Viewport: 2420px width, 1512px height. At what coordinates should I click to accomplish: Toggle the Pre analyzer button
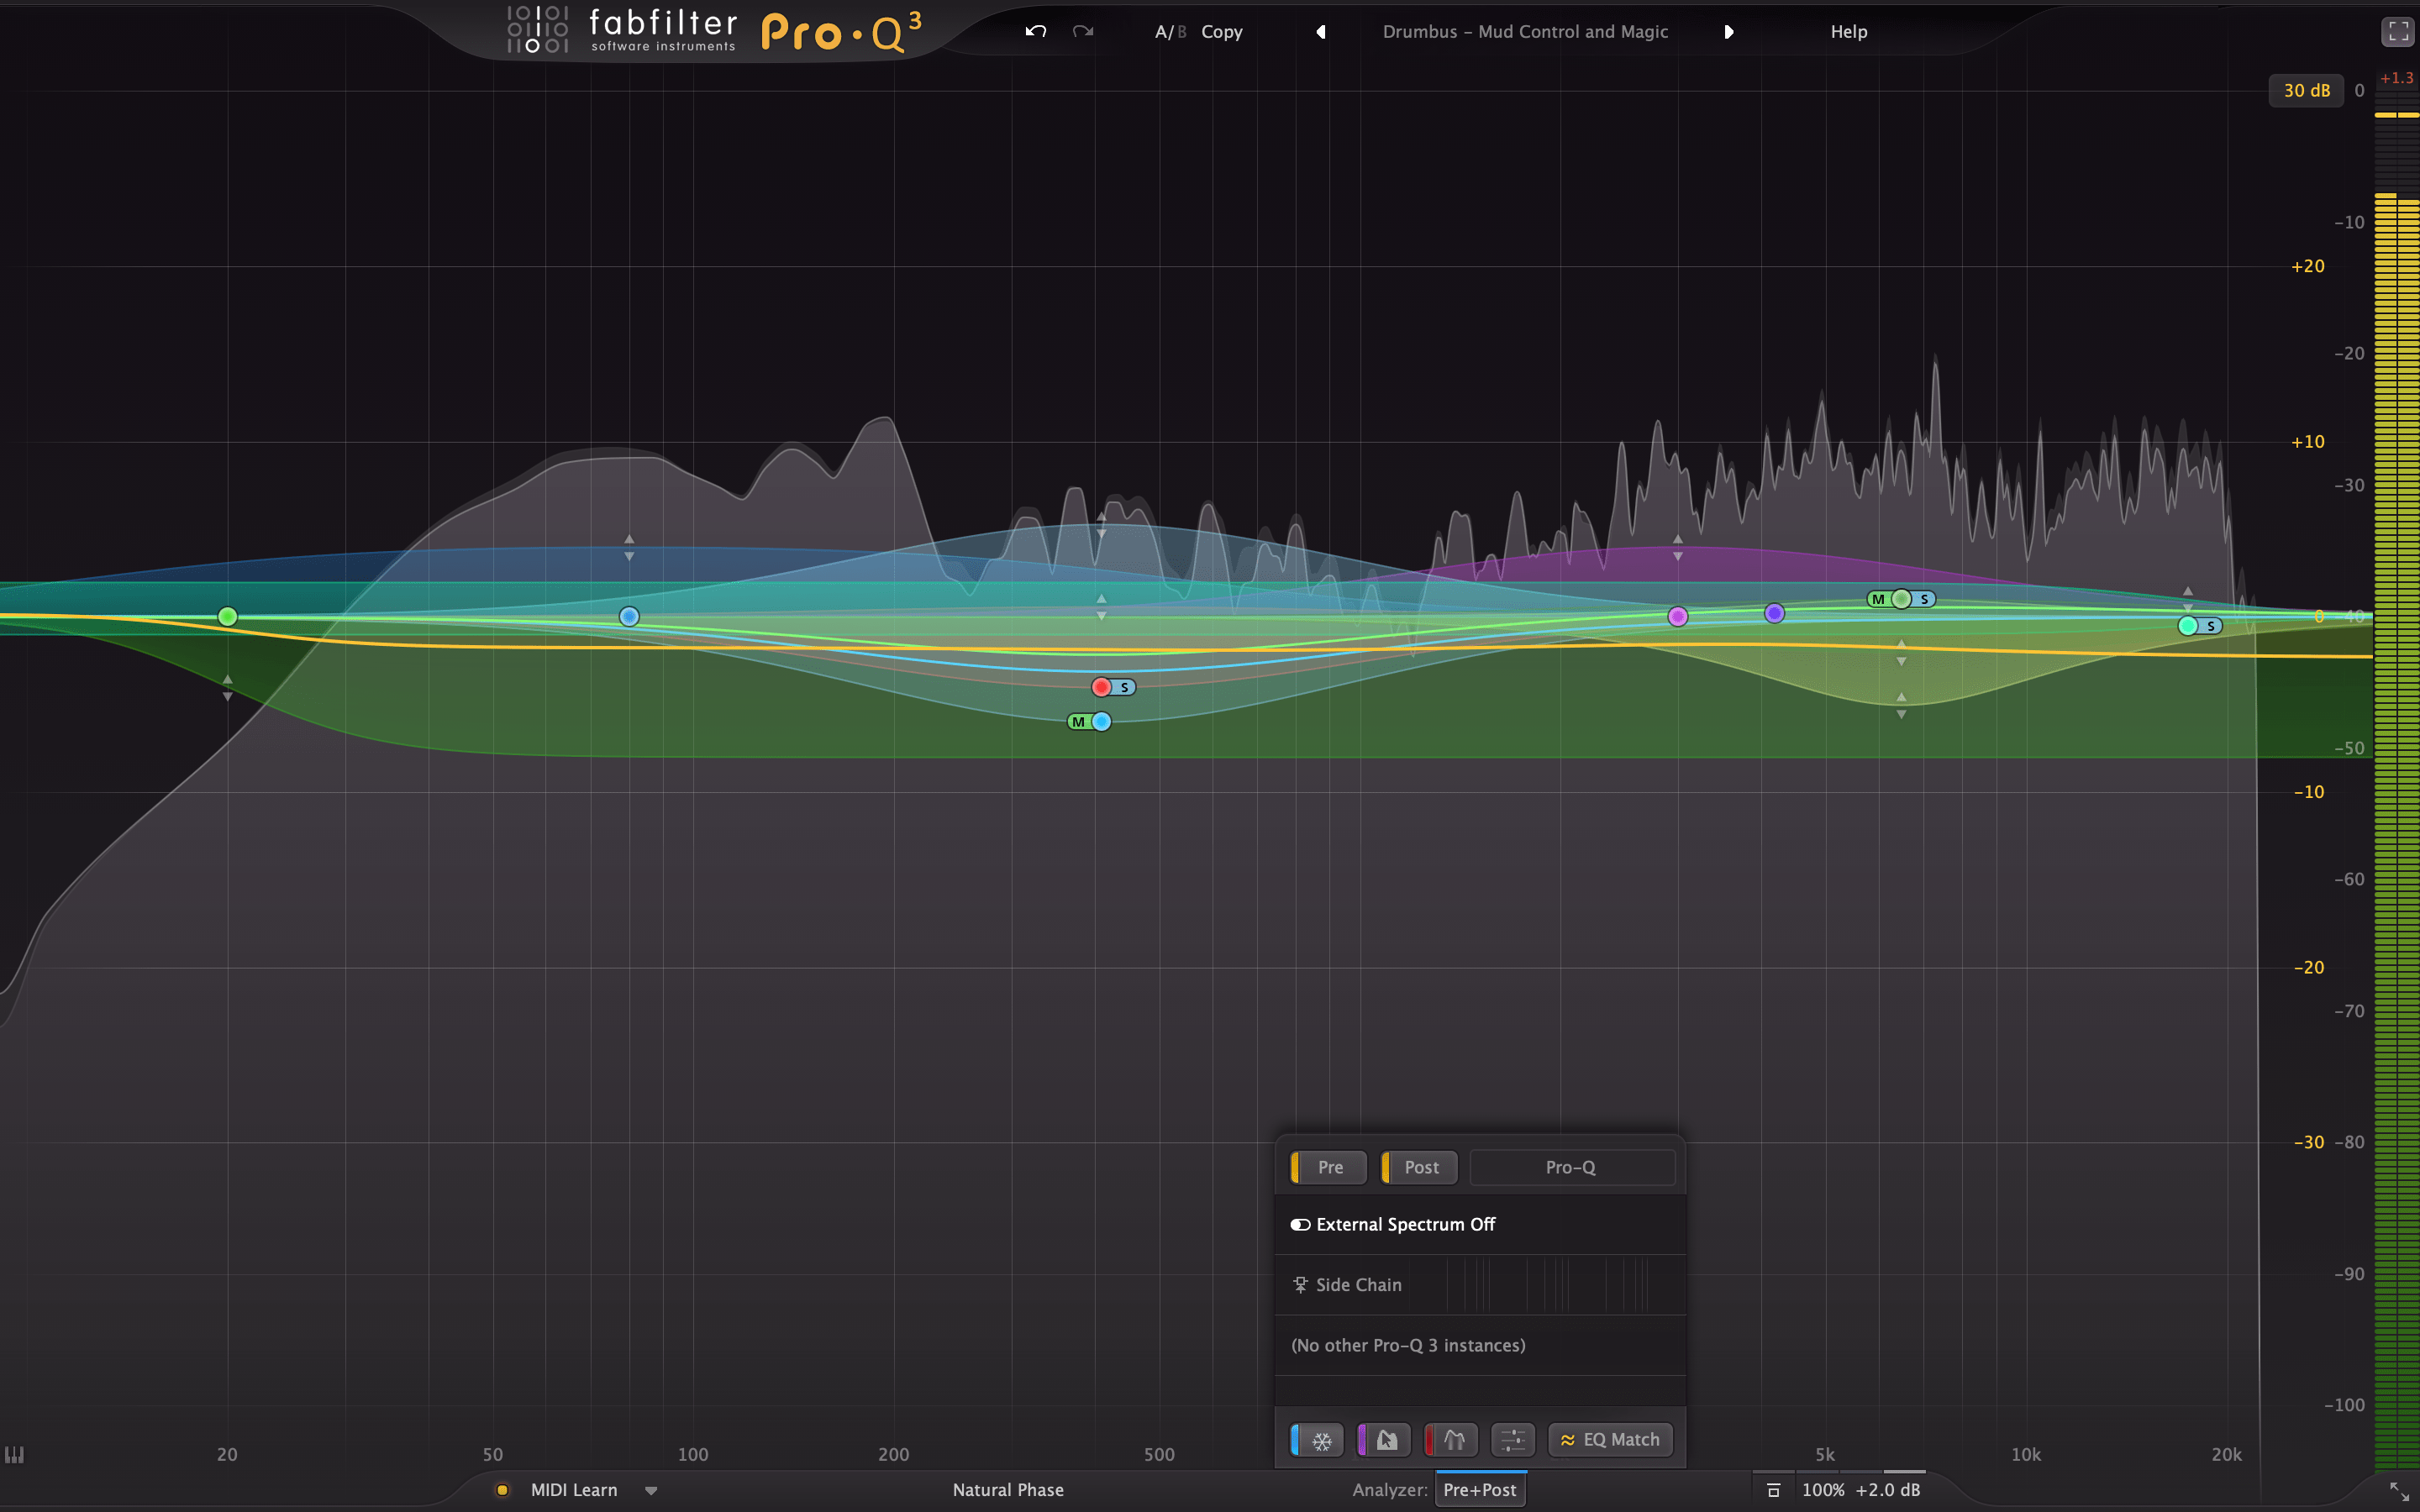click(1329, 1167)
